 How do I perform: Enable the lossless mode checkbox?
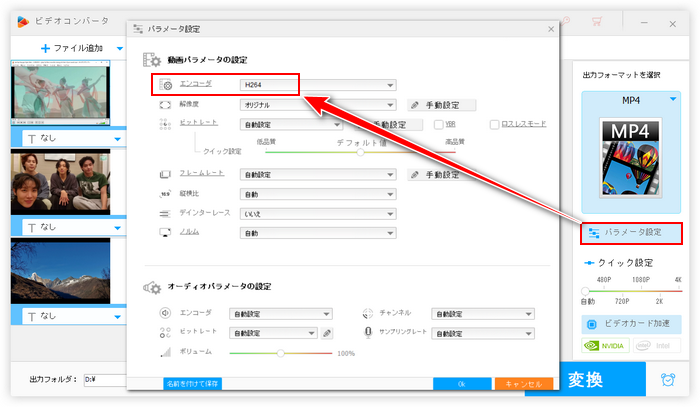(x=494, y=125)
